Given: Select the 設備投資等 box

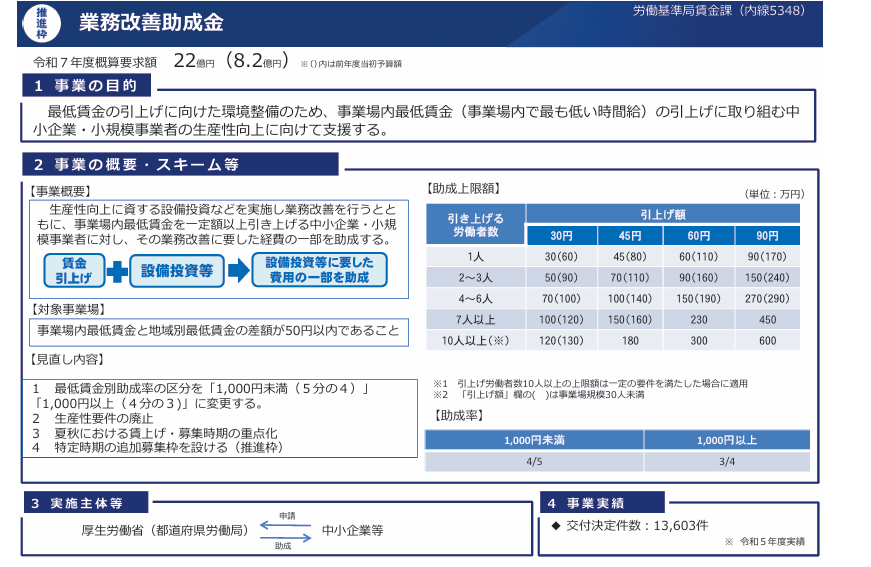Looking at the screenshot, I should pos(177,271).
